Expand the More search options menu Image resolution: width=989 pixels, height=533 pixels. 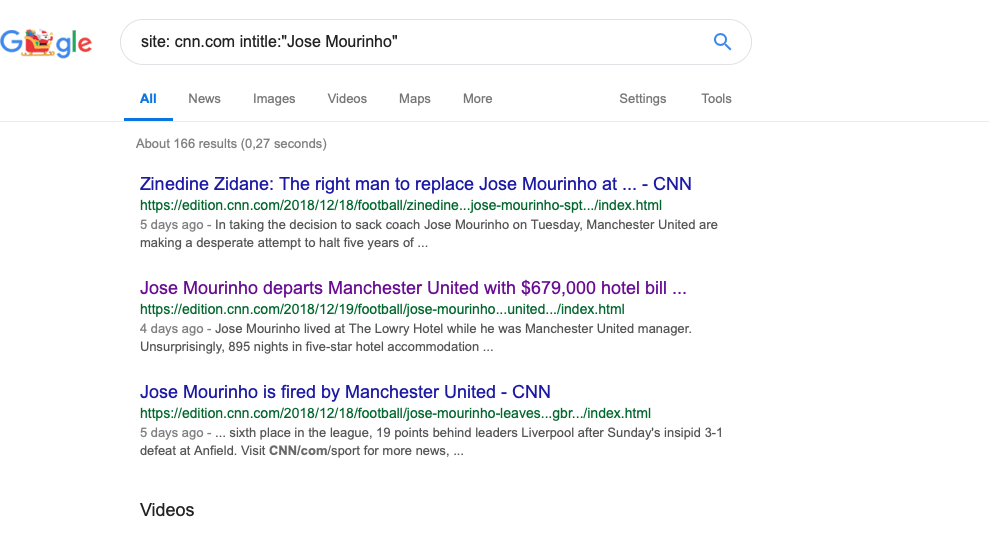pyautogui.click(x=477, y=99)
